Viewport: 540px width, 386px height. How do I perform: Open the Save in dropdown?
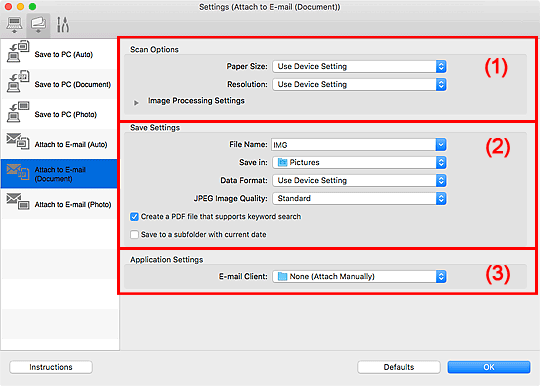pos(359,162)
